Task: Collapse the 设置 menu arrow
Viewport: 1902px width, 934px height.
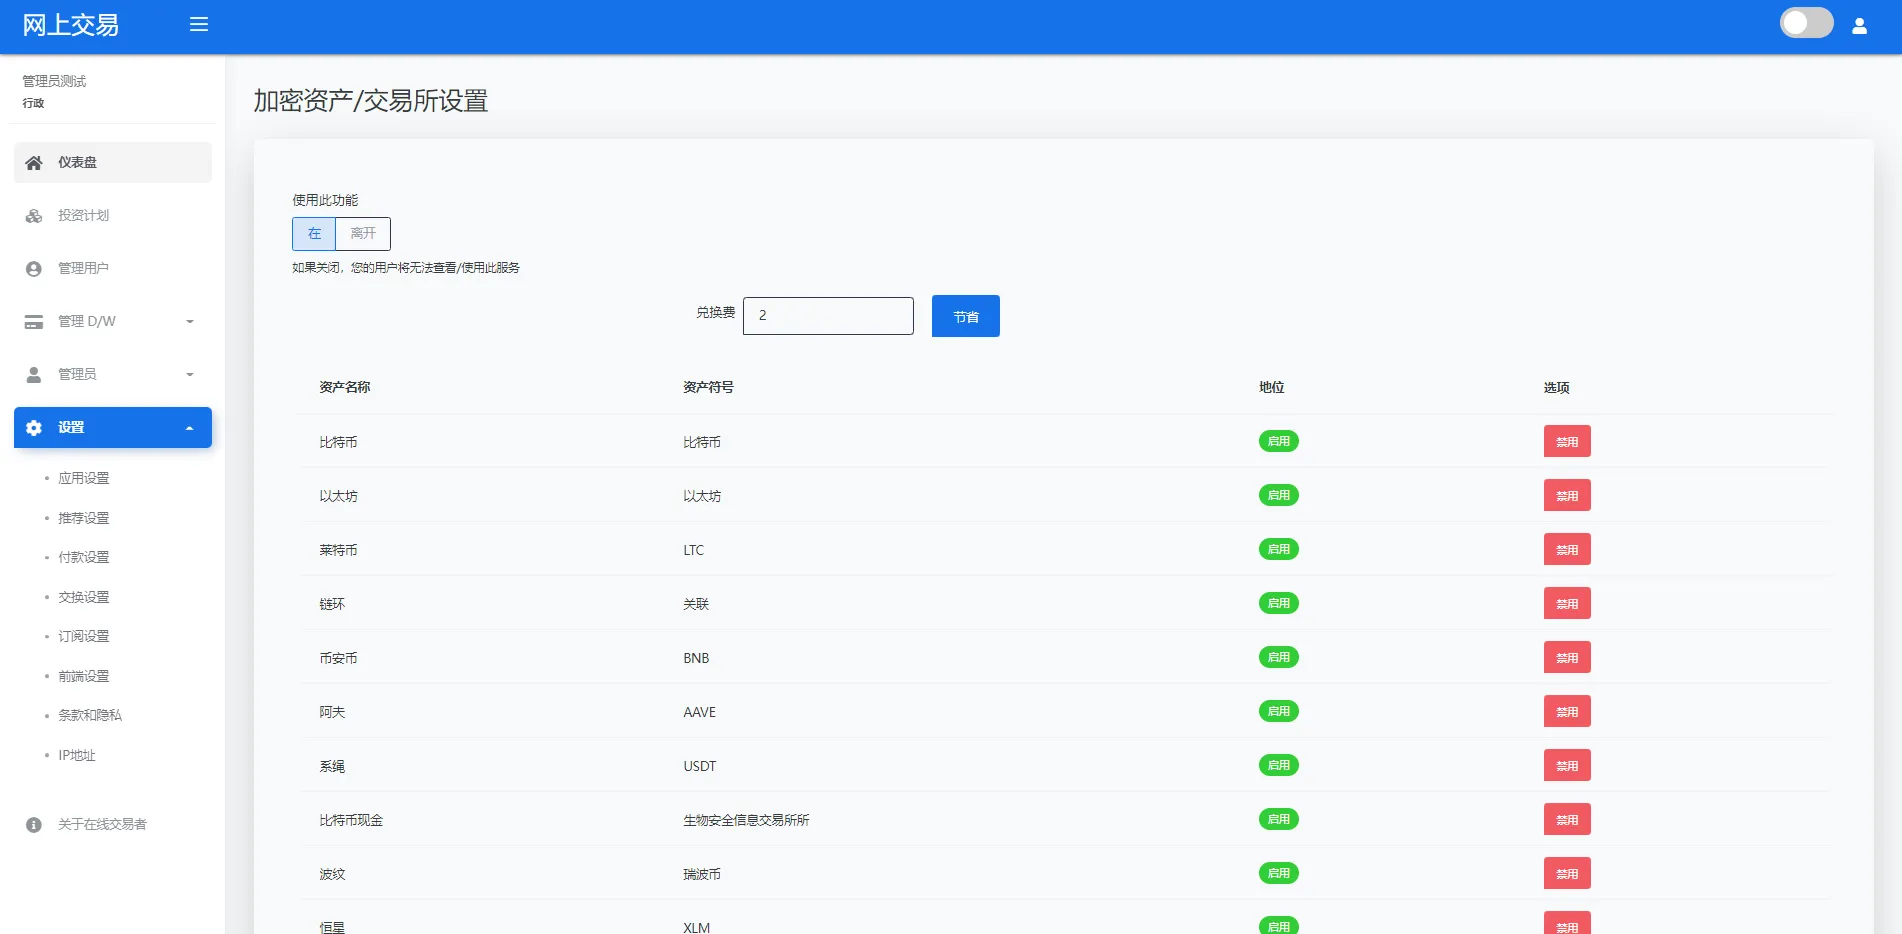Action: tap(190, 428)
